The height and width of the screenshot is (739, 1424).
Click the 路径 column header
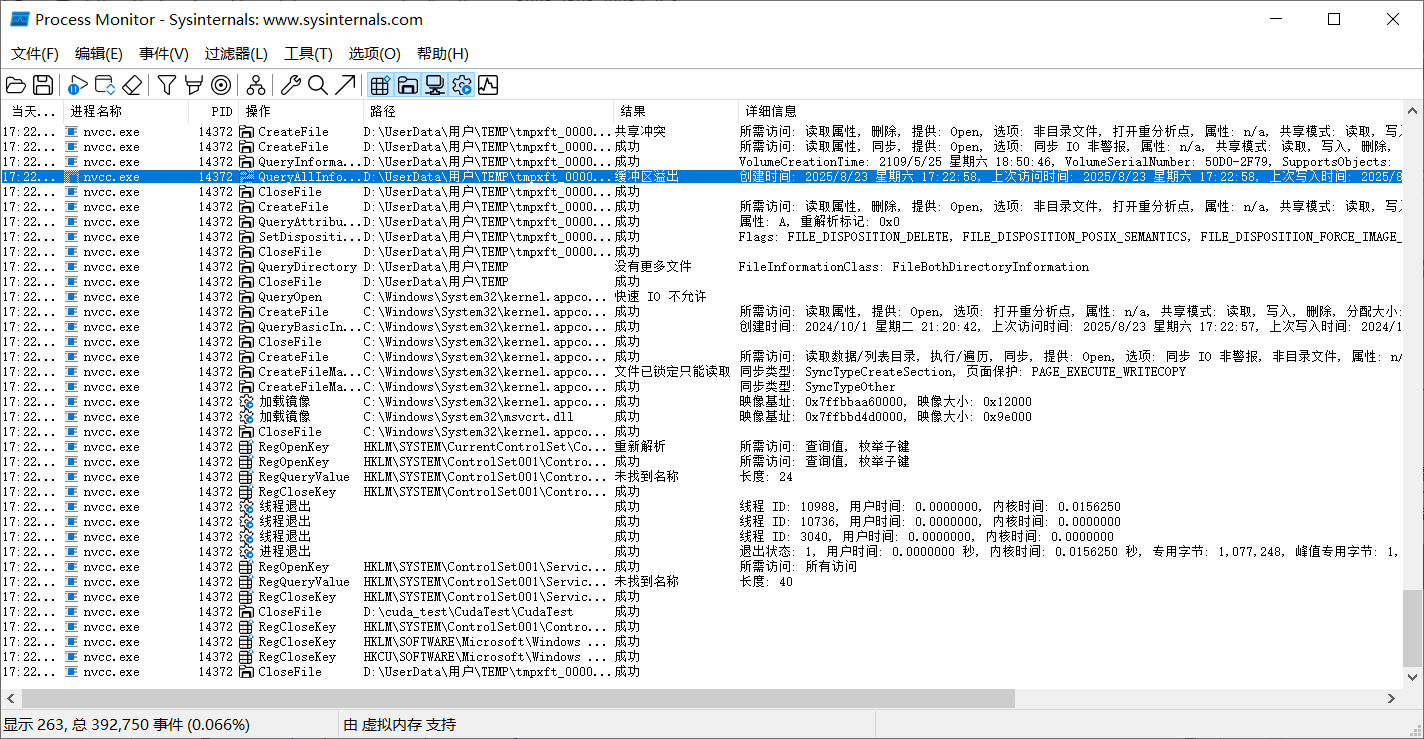(488, 111)
